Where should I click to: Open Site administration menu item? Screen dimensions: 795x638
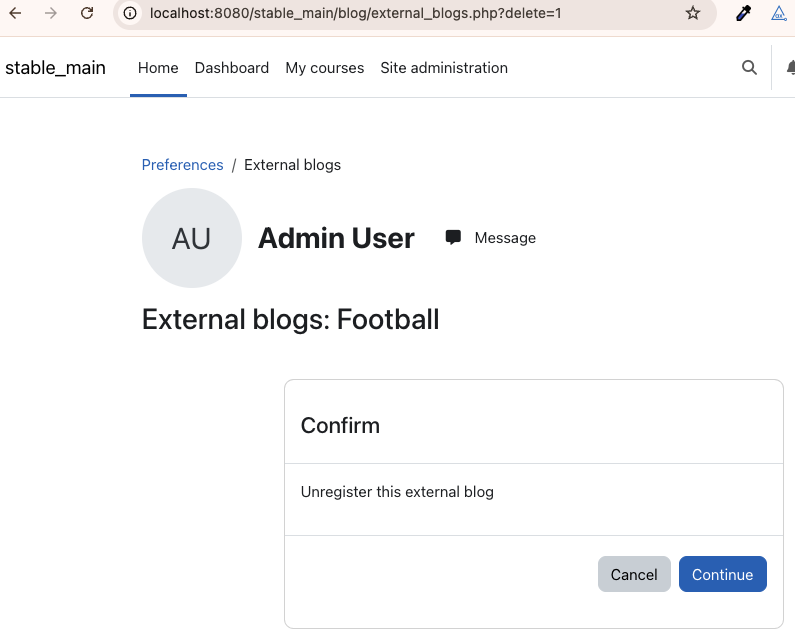pos(444,68)
